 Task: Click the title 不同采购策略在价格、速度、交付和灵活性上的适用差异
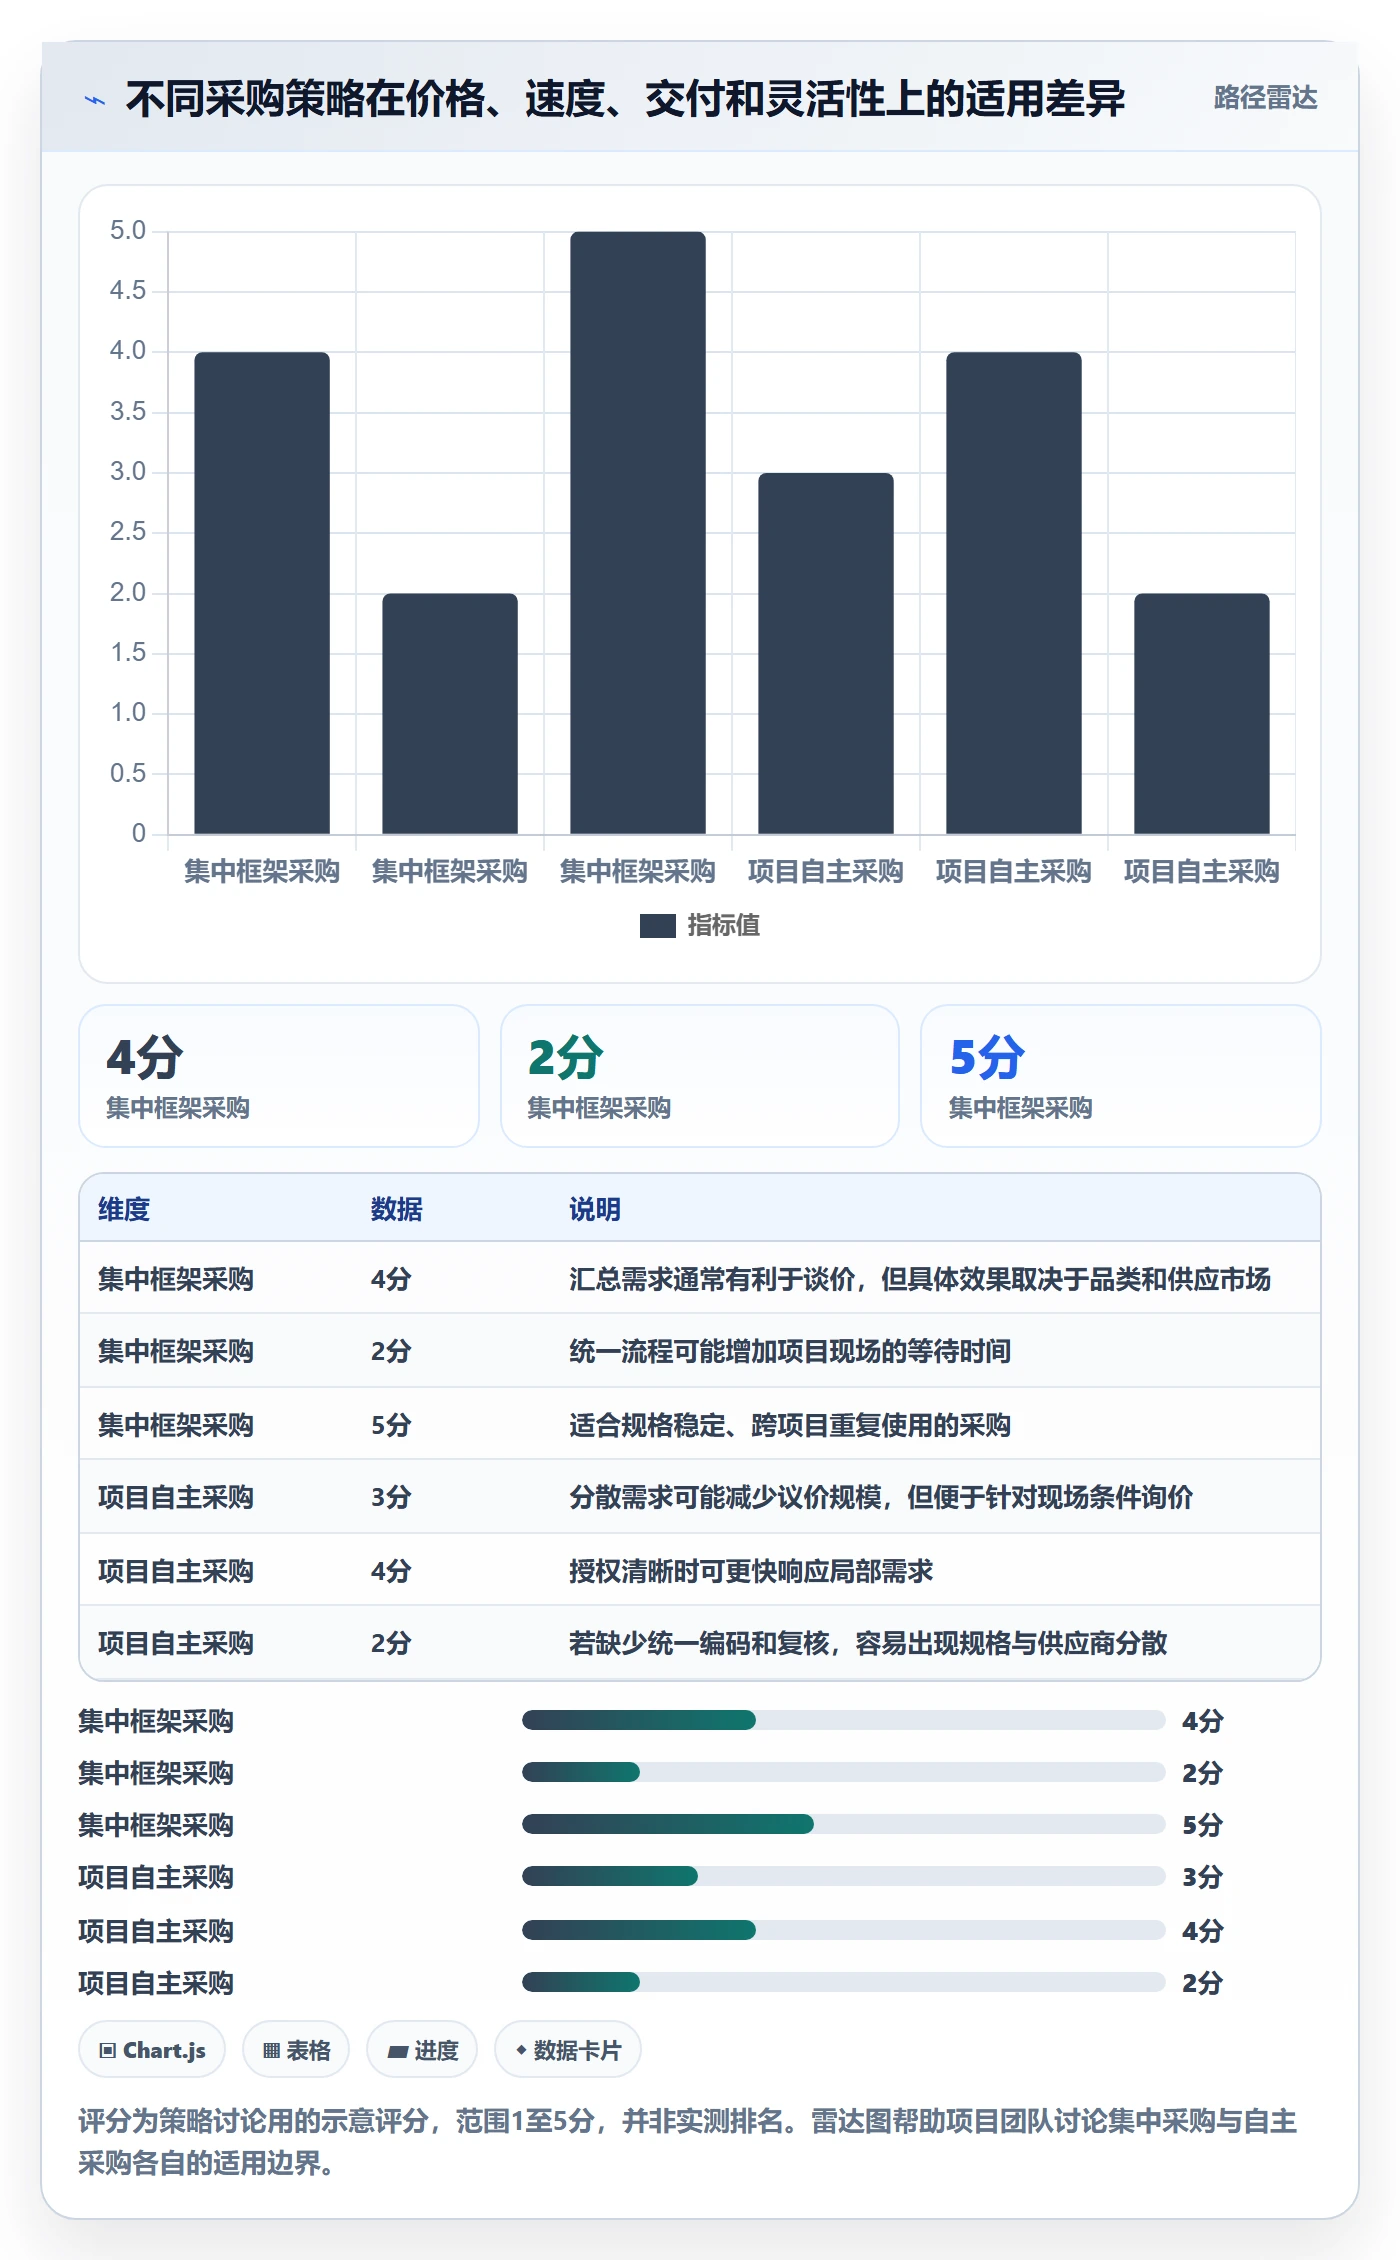pos(625,99)
